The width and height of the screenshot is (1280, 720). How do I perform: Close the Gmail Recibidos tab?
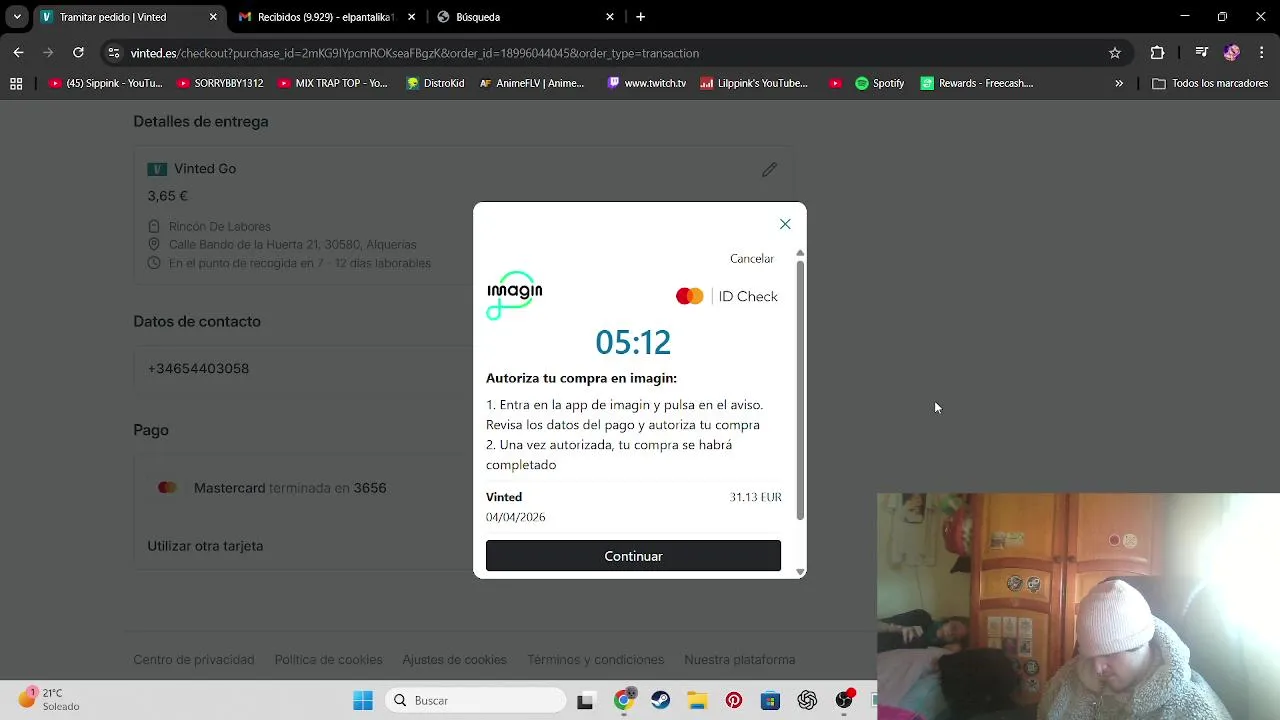click(x=411, y=17)
